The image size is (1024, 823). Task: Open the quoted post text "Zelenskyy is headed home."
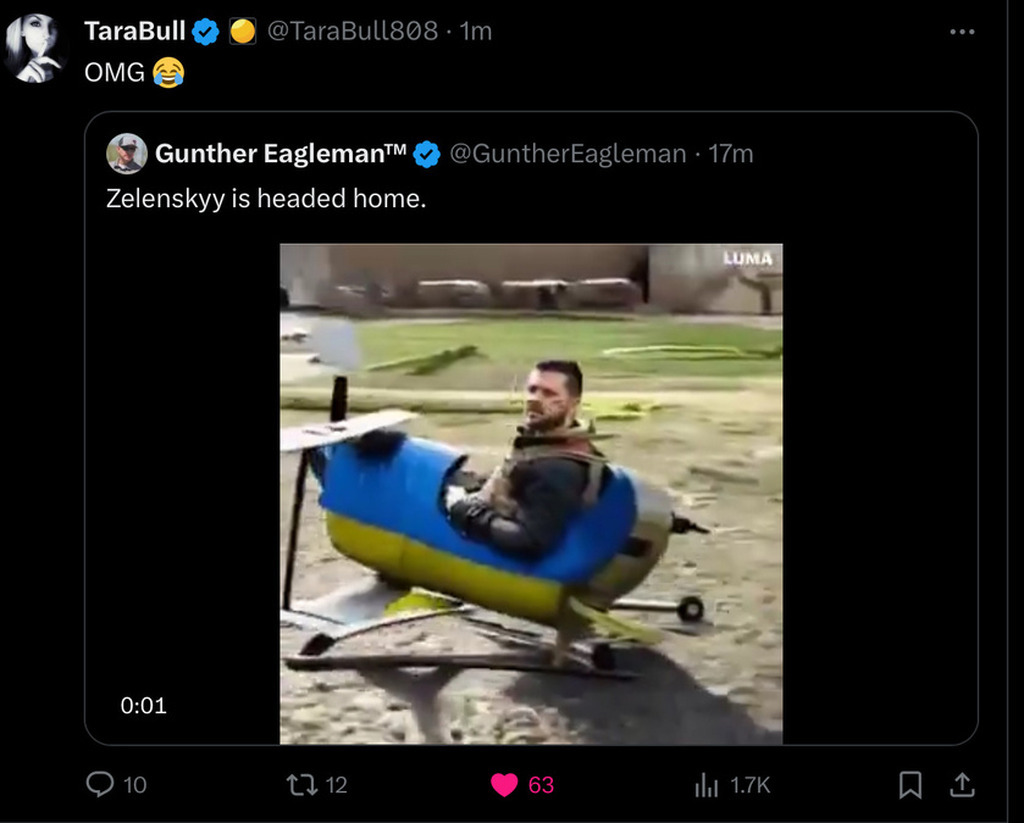coord(266,198)
